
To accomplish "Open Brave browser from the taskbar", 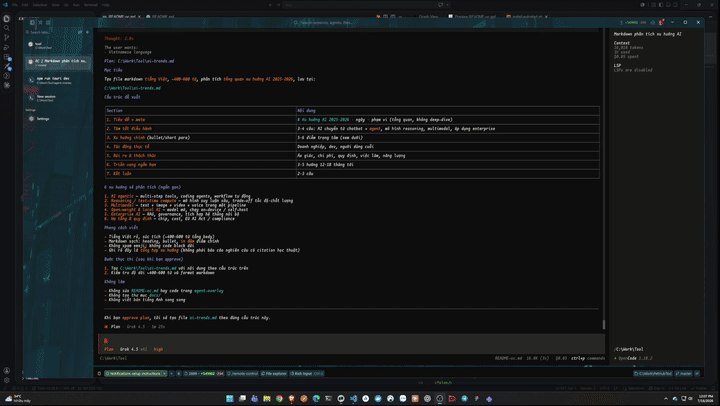I will [x=291, y=399].
